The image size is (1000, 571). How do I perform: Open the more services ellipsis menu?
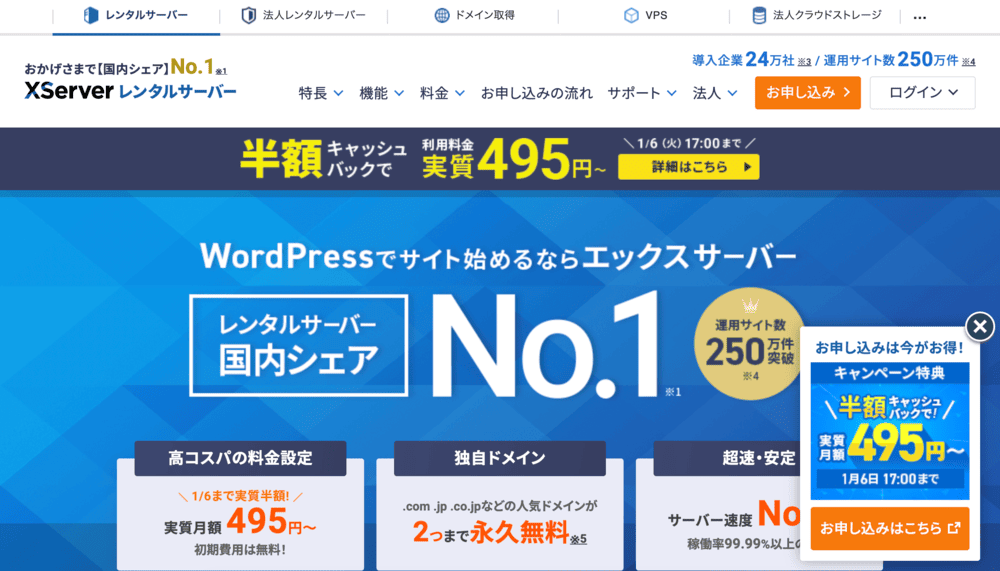tap(920, 18)
